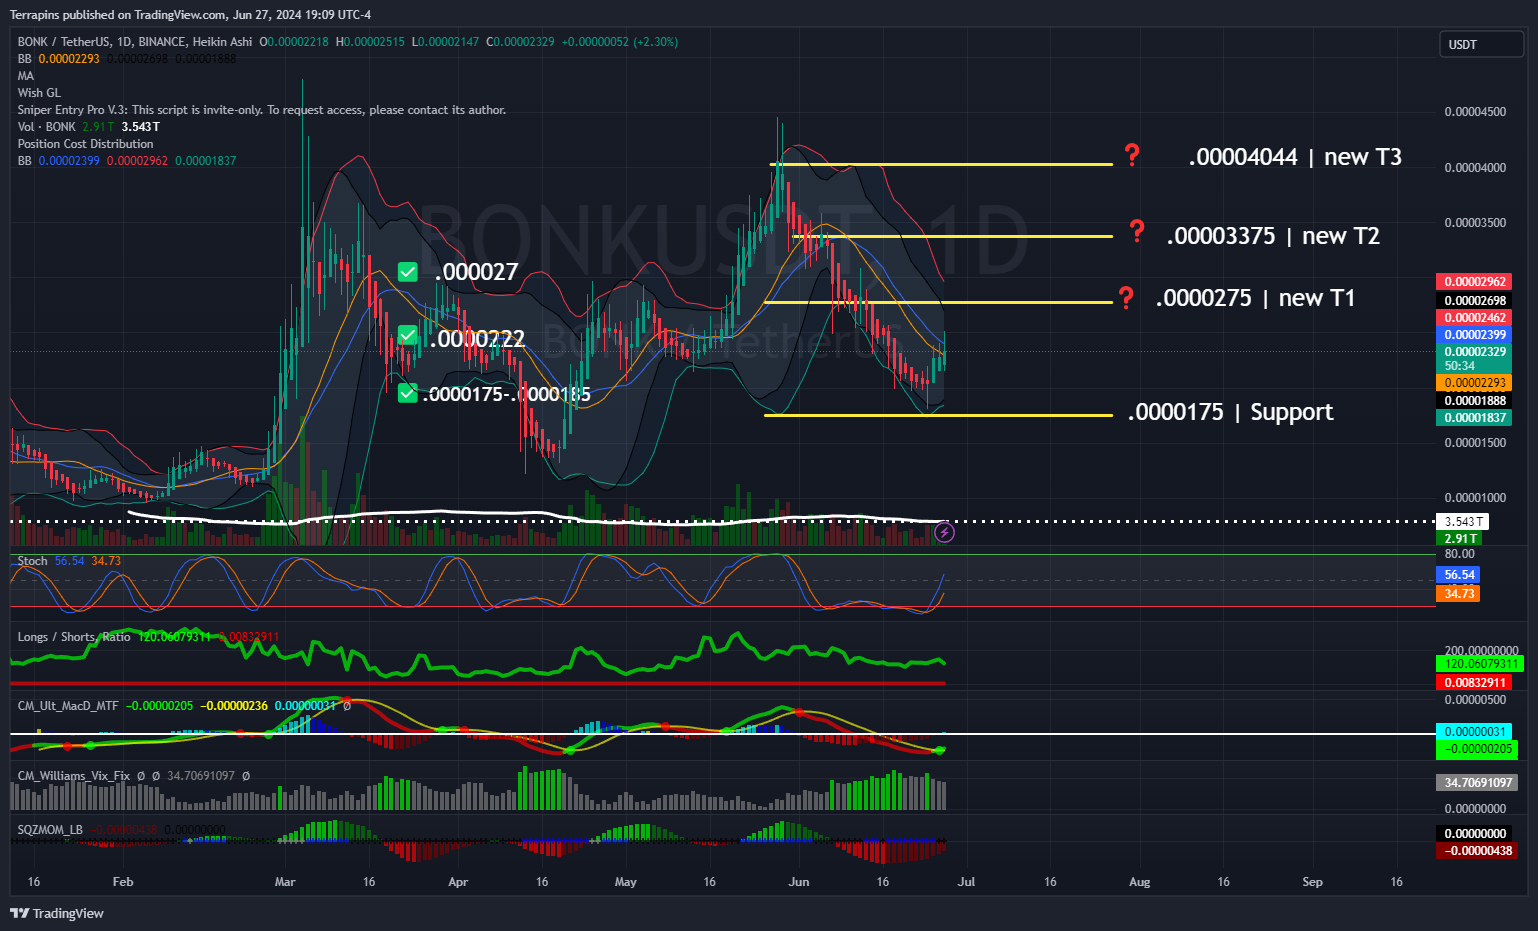Click the SQZMOM_LB indicator legend
This screenshot has height=931, width=1538.
(50, 830)
